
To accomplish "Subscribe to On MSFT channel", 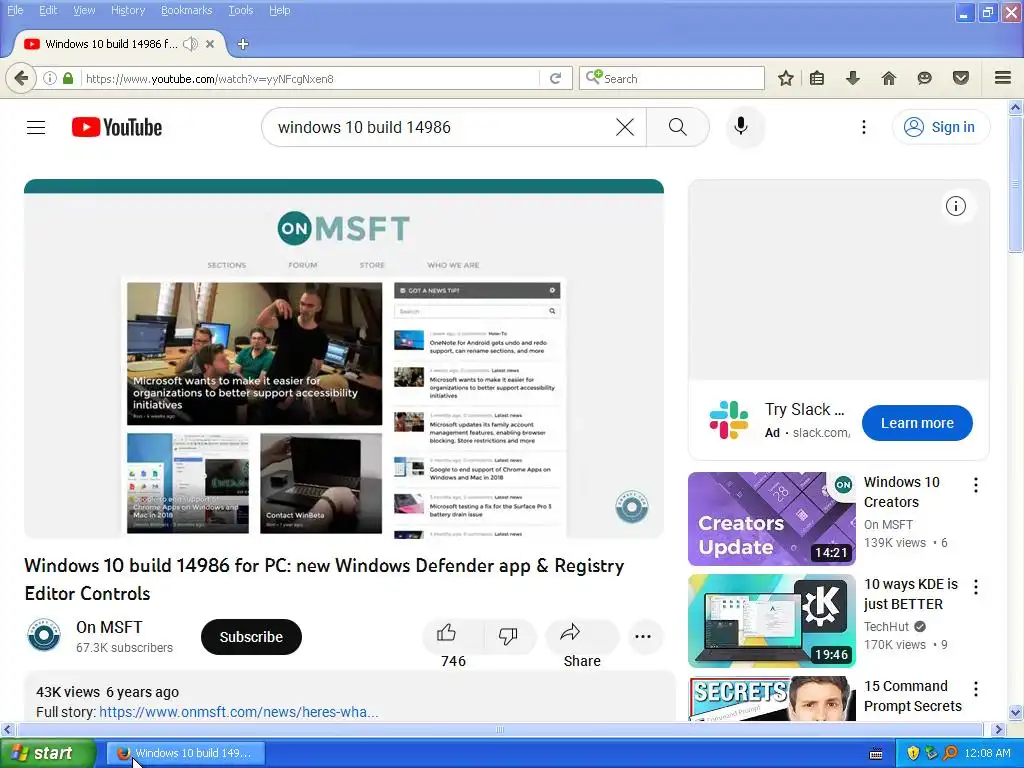I will 251,637.
